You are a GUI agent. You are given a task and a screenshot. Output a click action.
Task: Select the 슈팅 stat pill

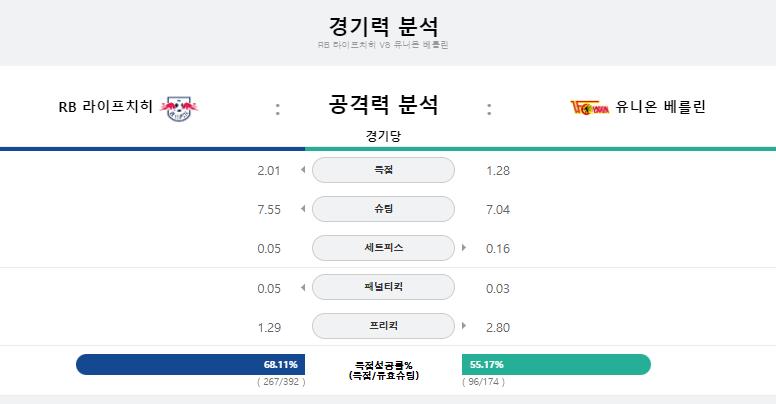384,209
